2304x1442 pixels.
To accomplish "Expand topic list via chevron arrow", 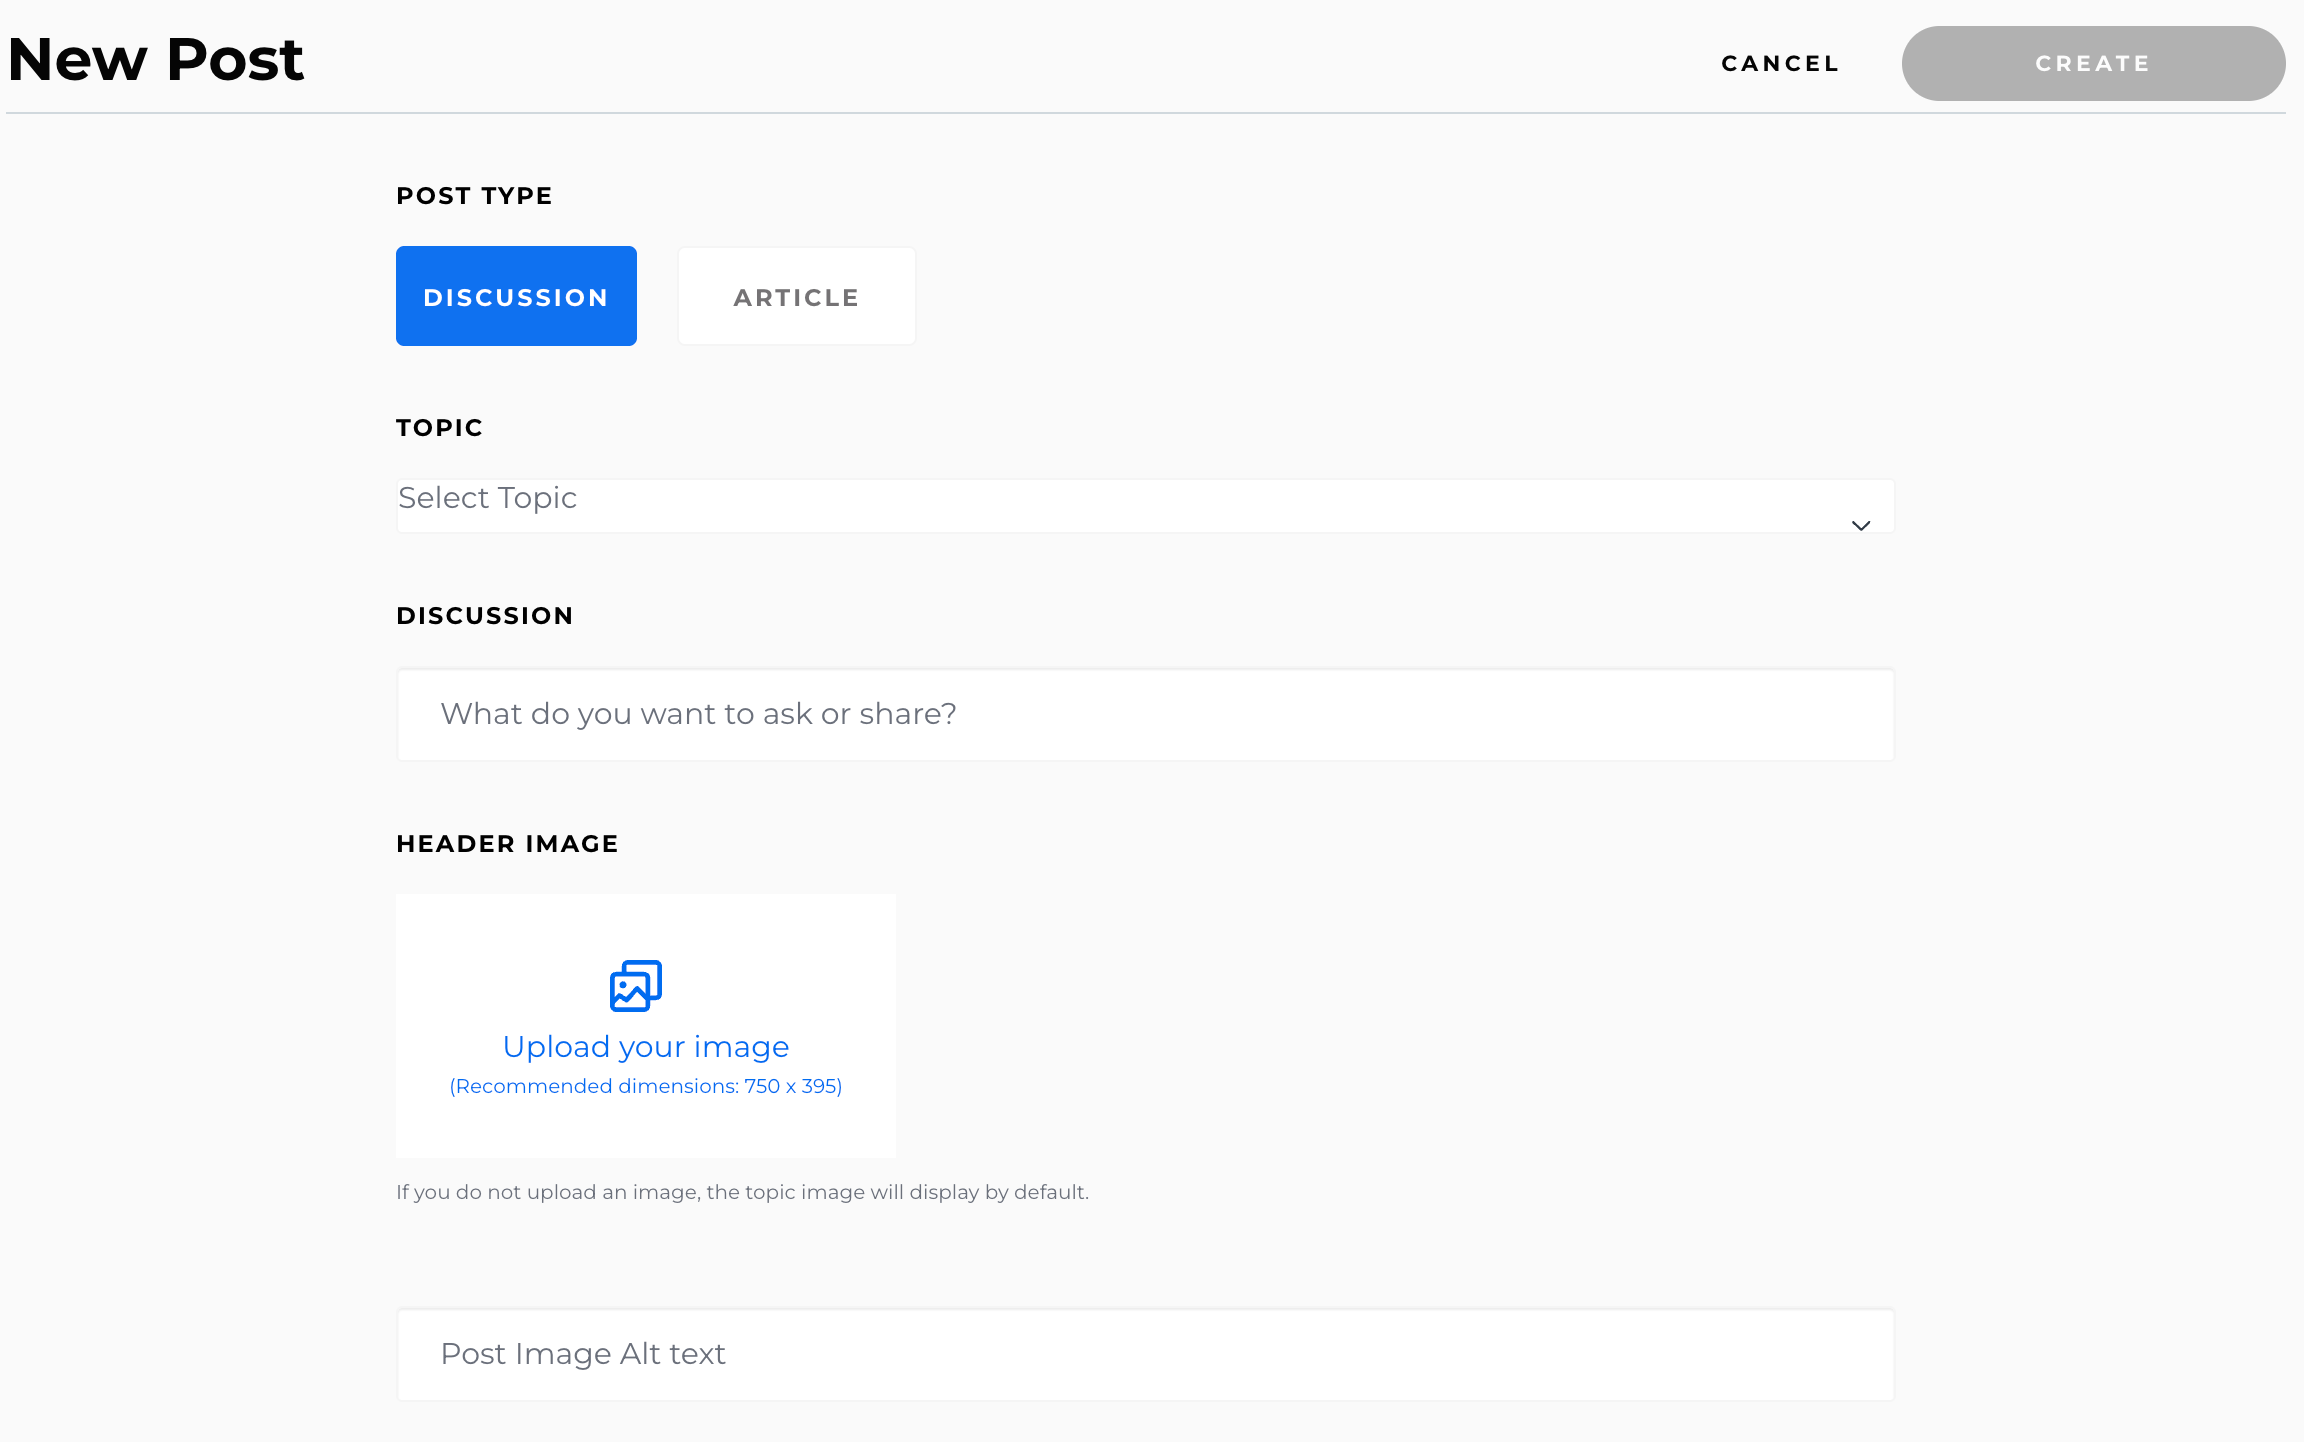I will point(1861,525).
